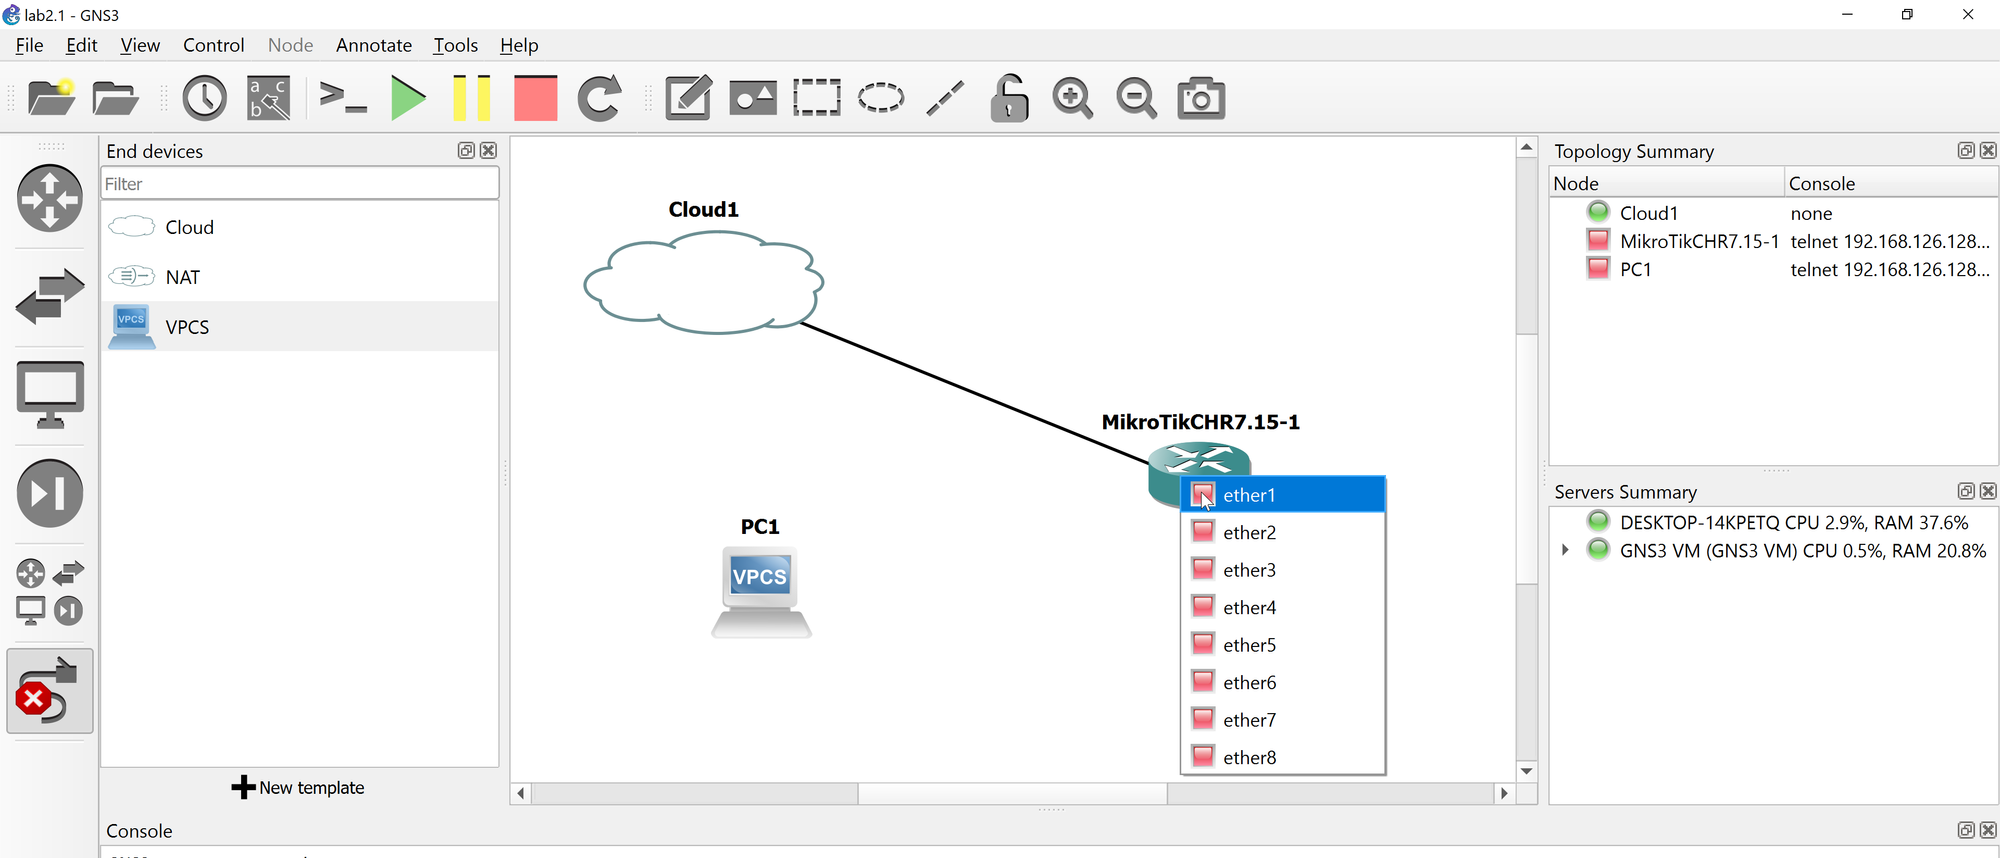
Task: Stop all nodes with red square
Action: pos(535,98)
